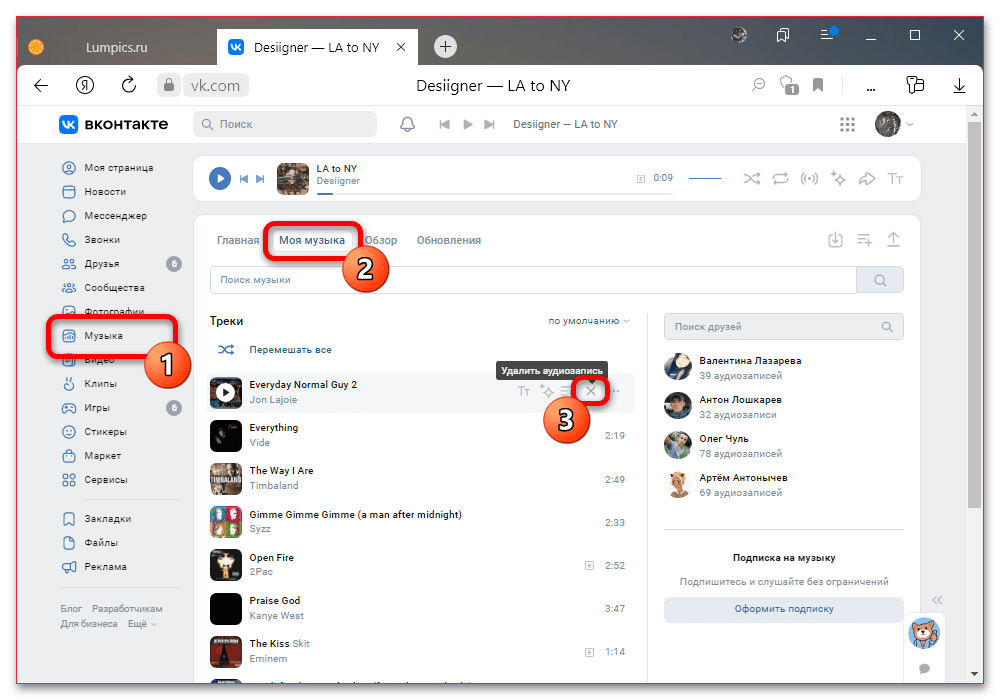The image size is (1000, 700).
Task: Click the upload audio icon
Action: click(893, 240)
